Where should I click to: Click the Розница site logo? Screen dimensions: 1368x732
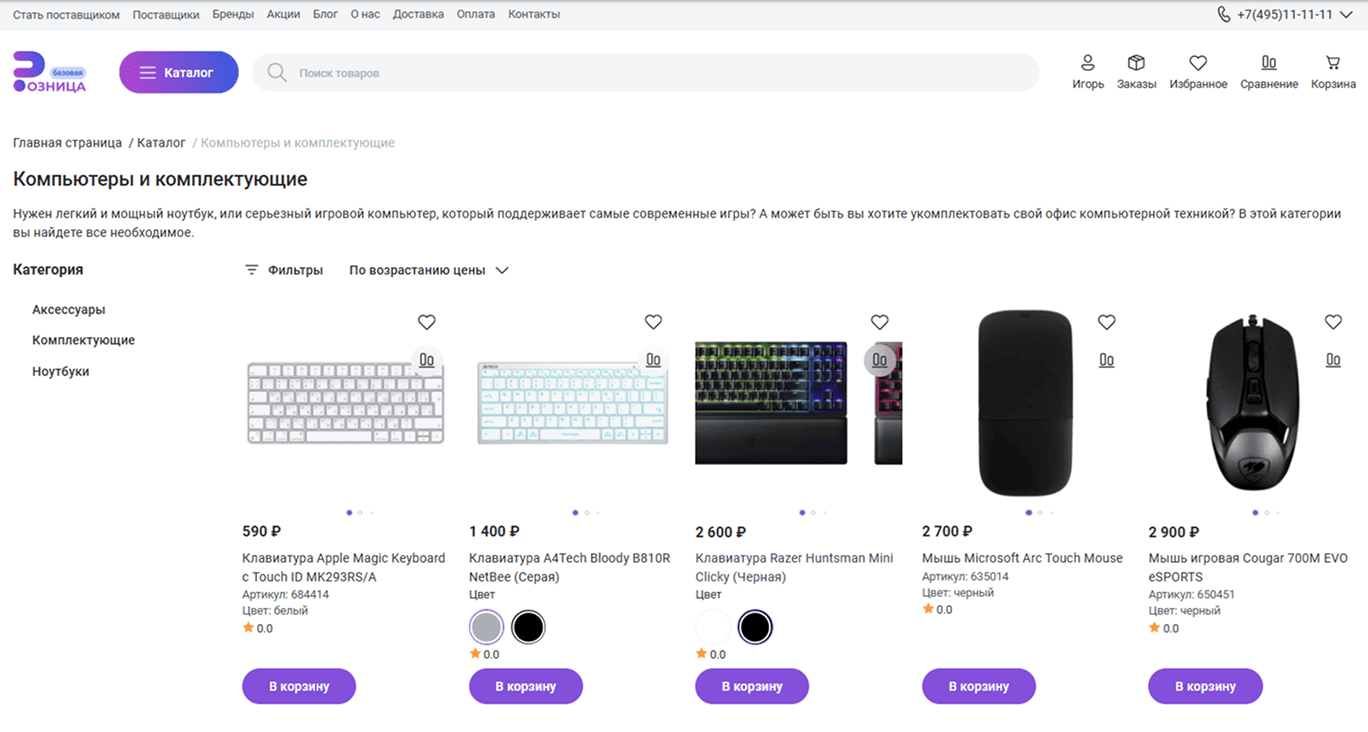pyautogui.click(x=50, y=73)
